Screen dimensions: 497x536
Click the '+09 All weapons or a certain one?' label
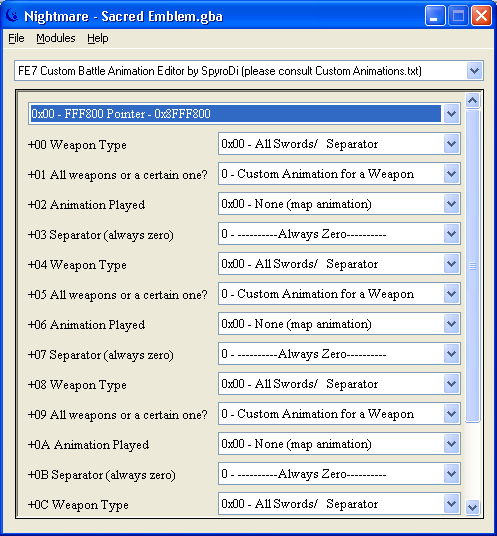pyautogui.click(x=118, y=415)
